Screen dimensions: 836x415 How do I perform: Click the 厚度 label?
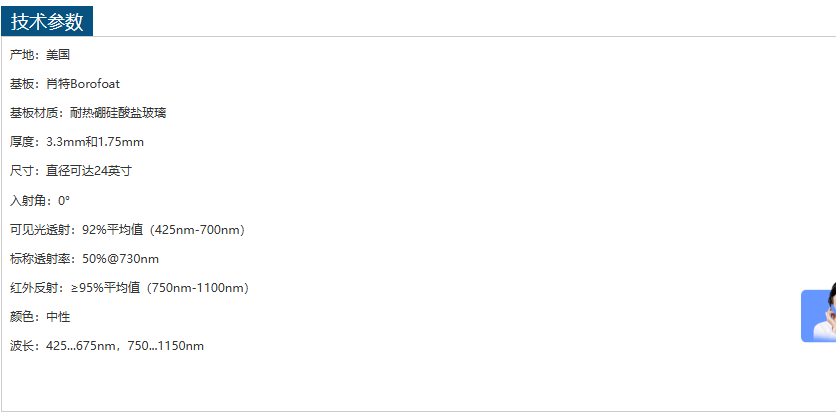point(22,142)
